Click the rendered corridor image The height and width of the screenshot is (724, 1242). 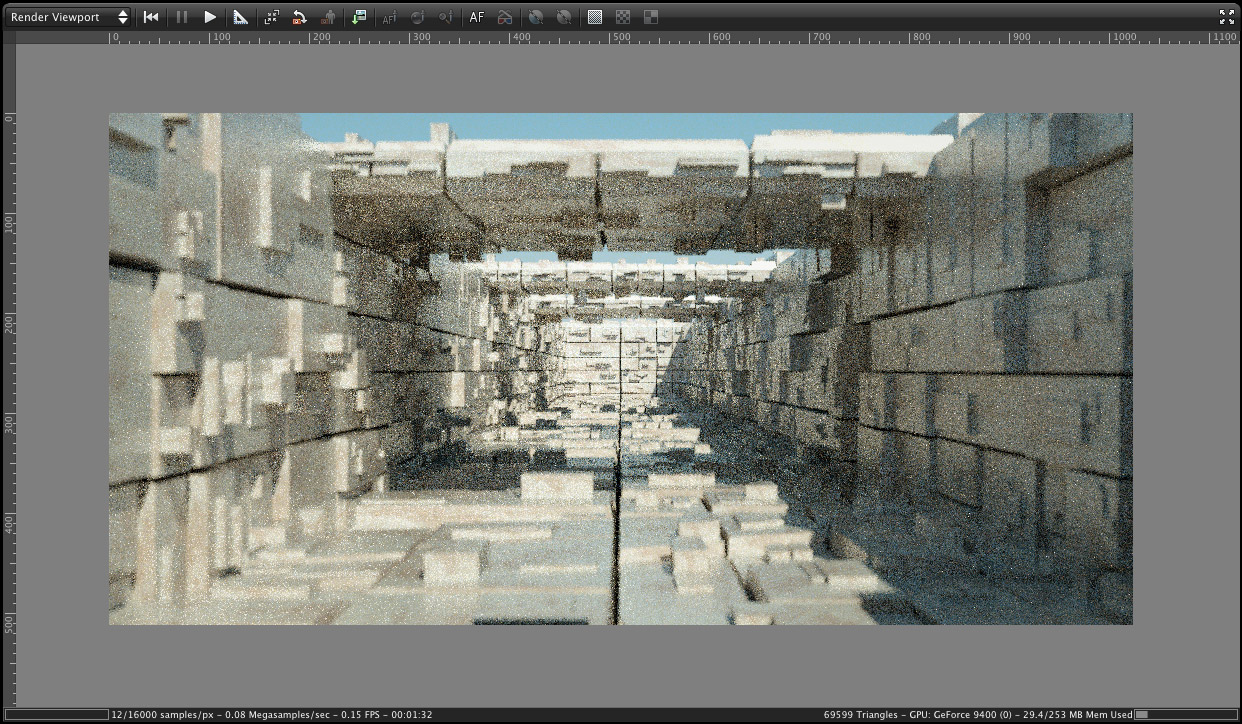(x=620, y=369)
